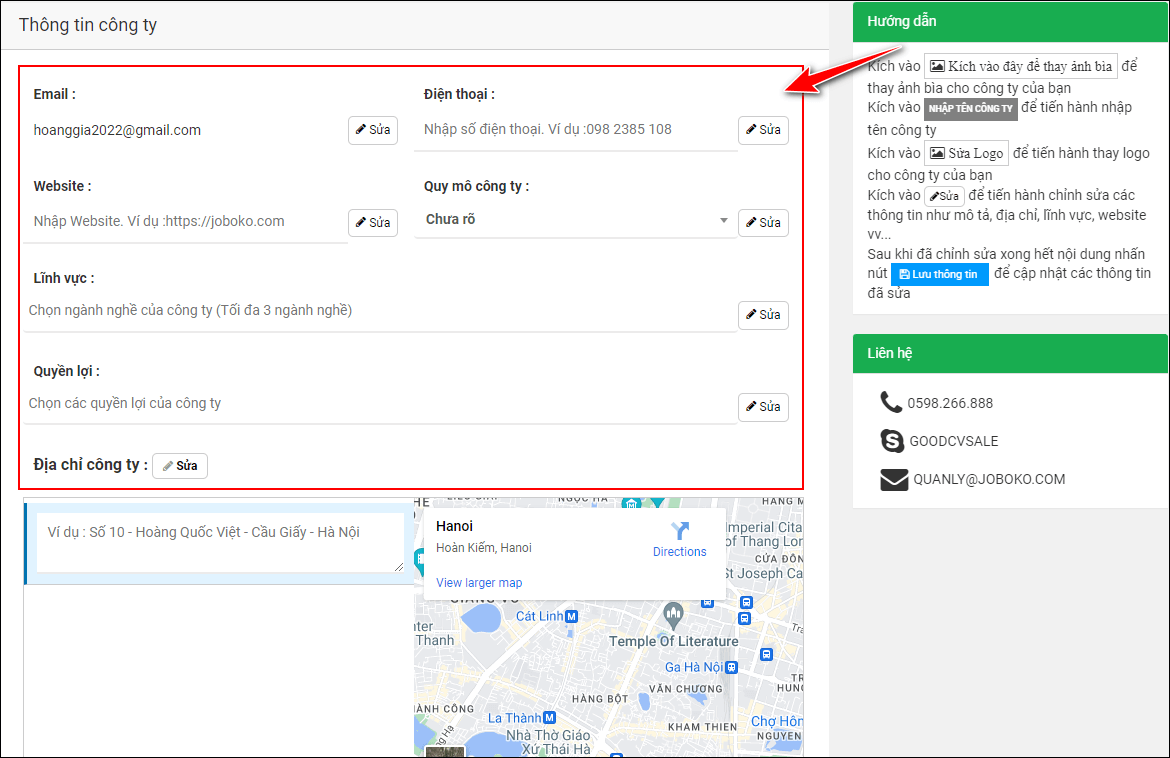The image size is (1170, 758).
Task: Click the Lưu thông tin button in guide
Action: pos(939,274)
